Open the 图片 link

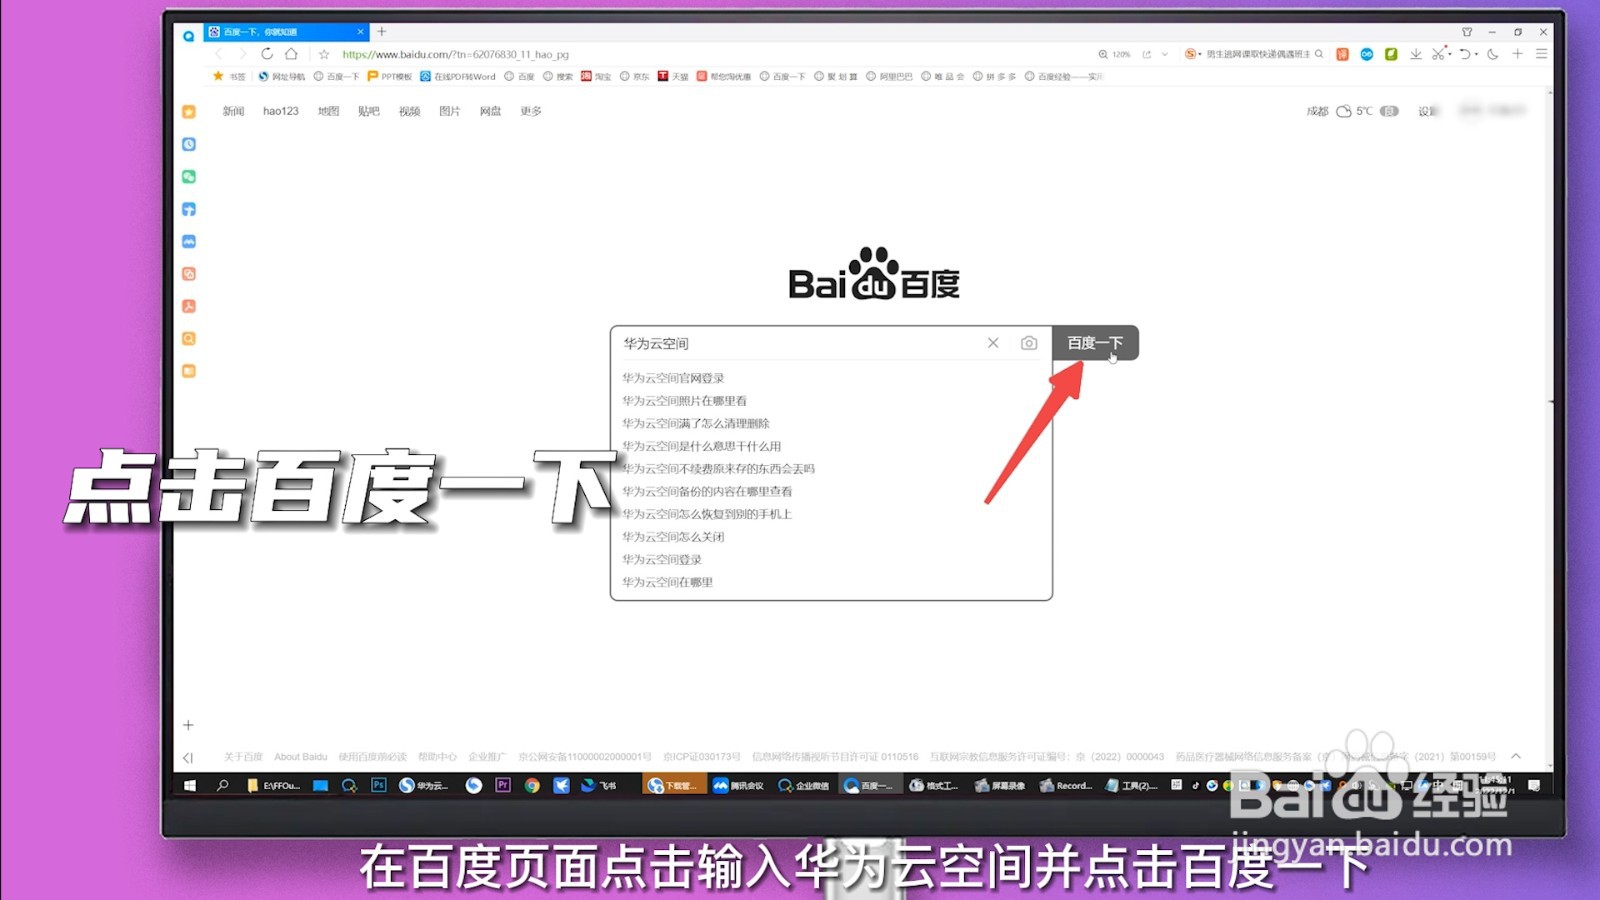[x=450, y=111]
